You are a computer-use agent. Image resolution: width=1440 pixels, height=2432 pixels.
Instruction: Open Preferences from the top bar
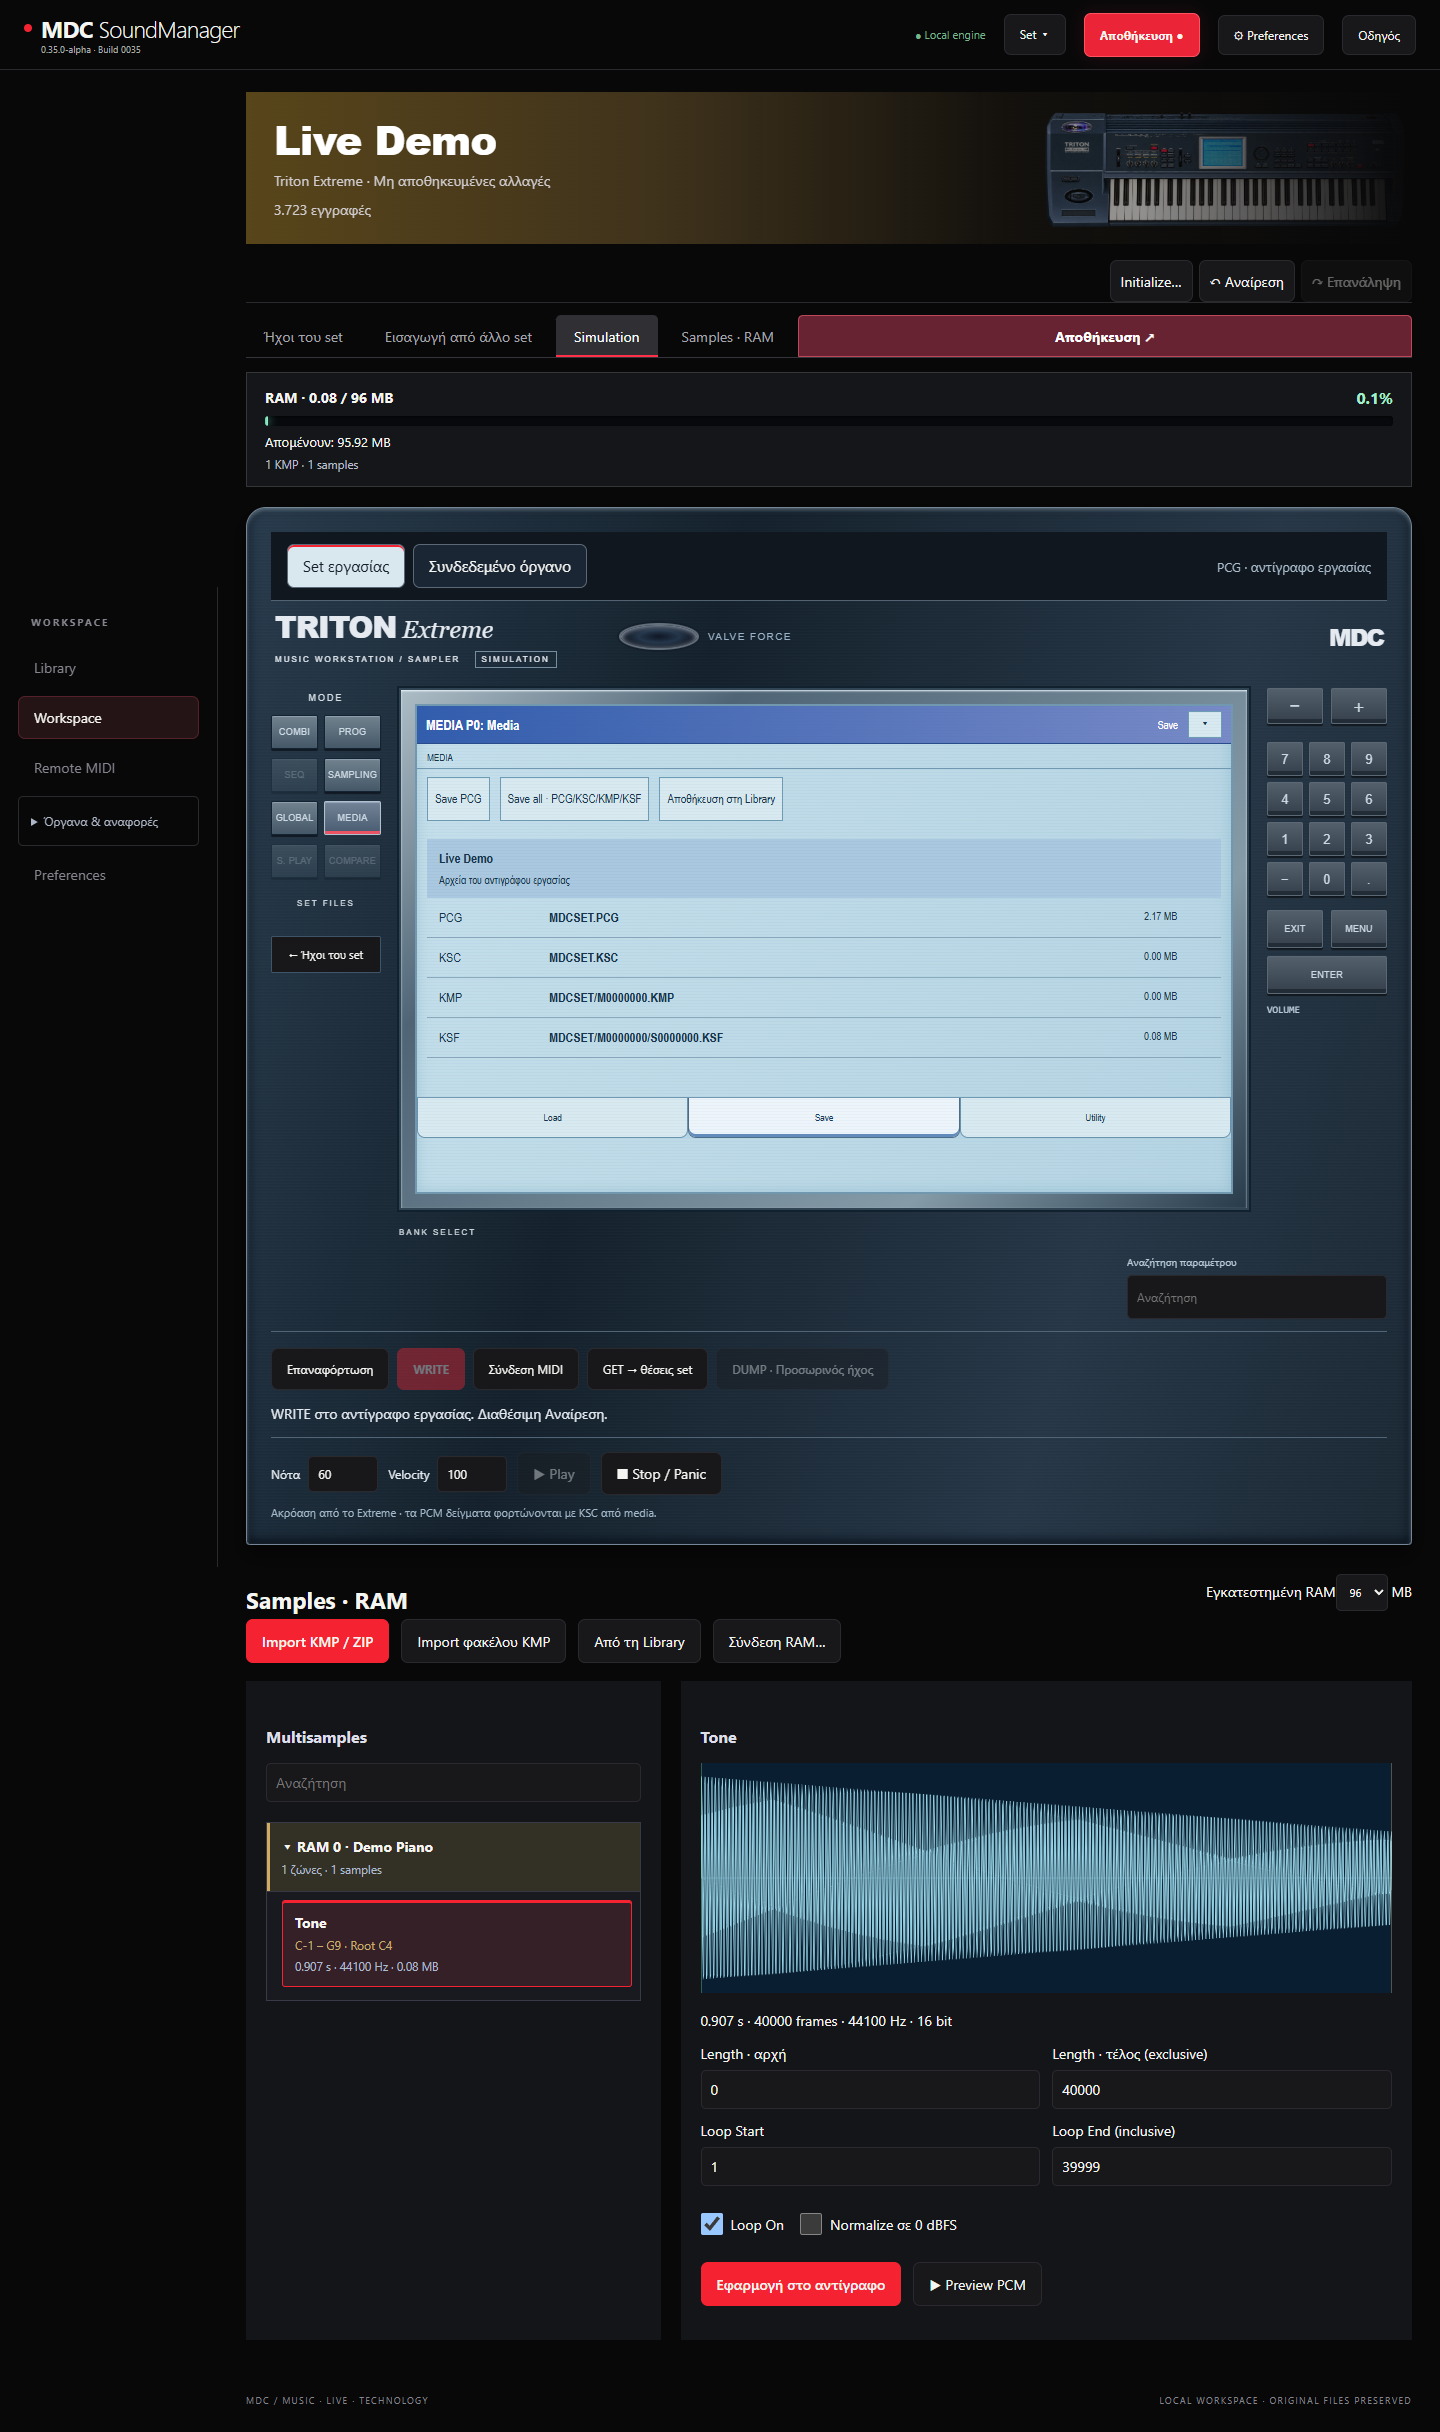coord(1270,35)
